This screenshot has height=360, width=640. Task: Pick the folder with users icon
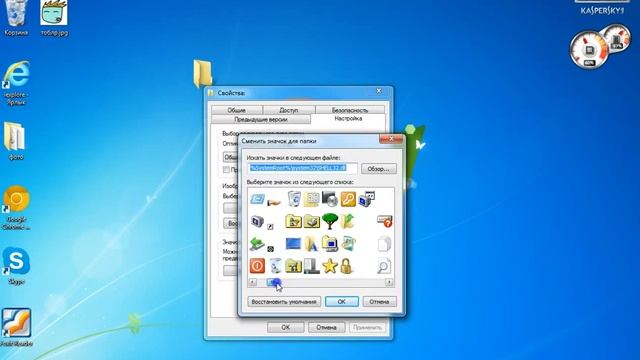click(293, 221)
